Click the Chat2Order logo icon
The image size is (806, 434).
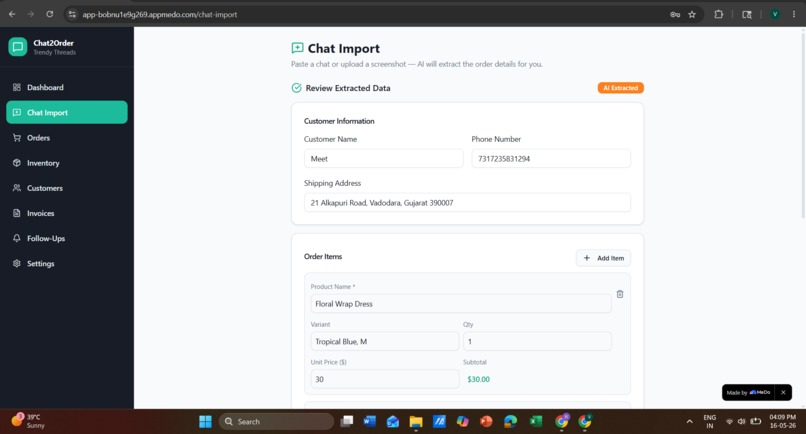17,47
